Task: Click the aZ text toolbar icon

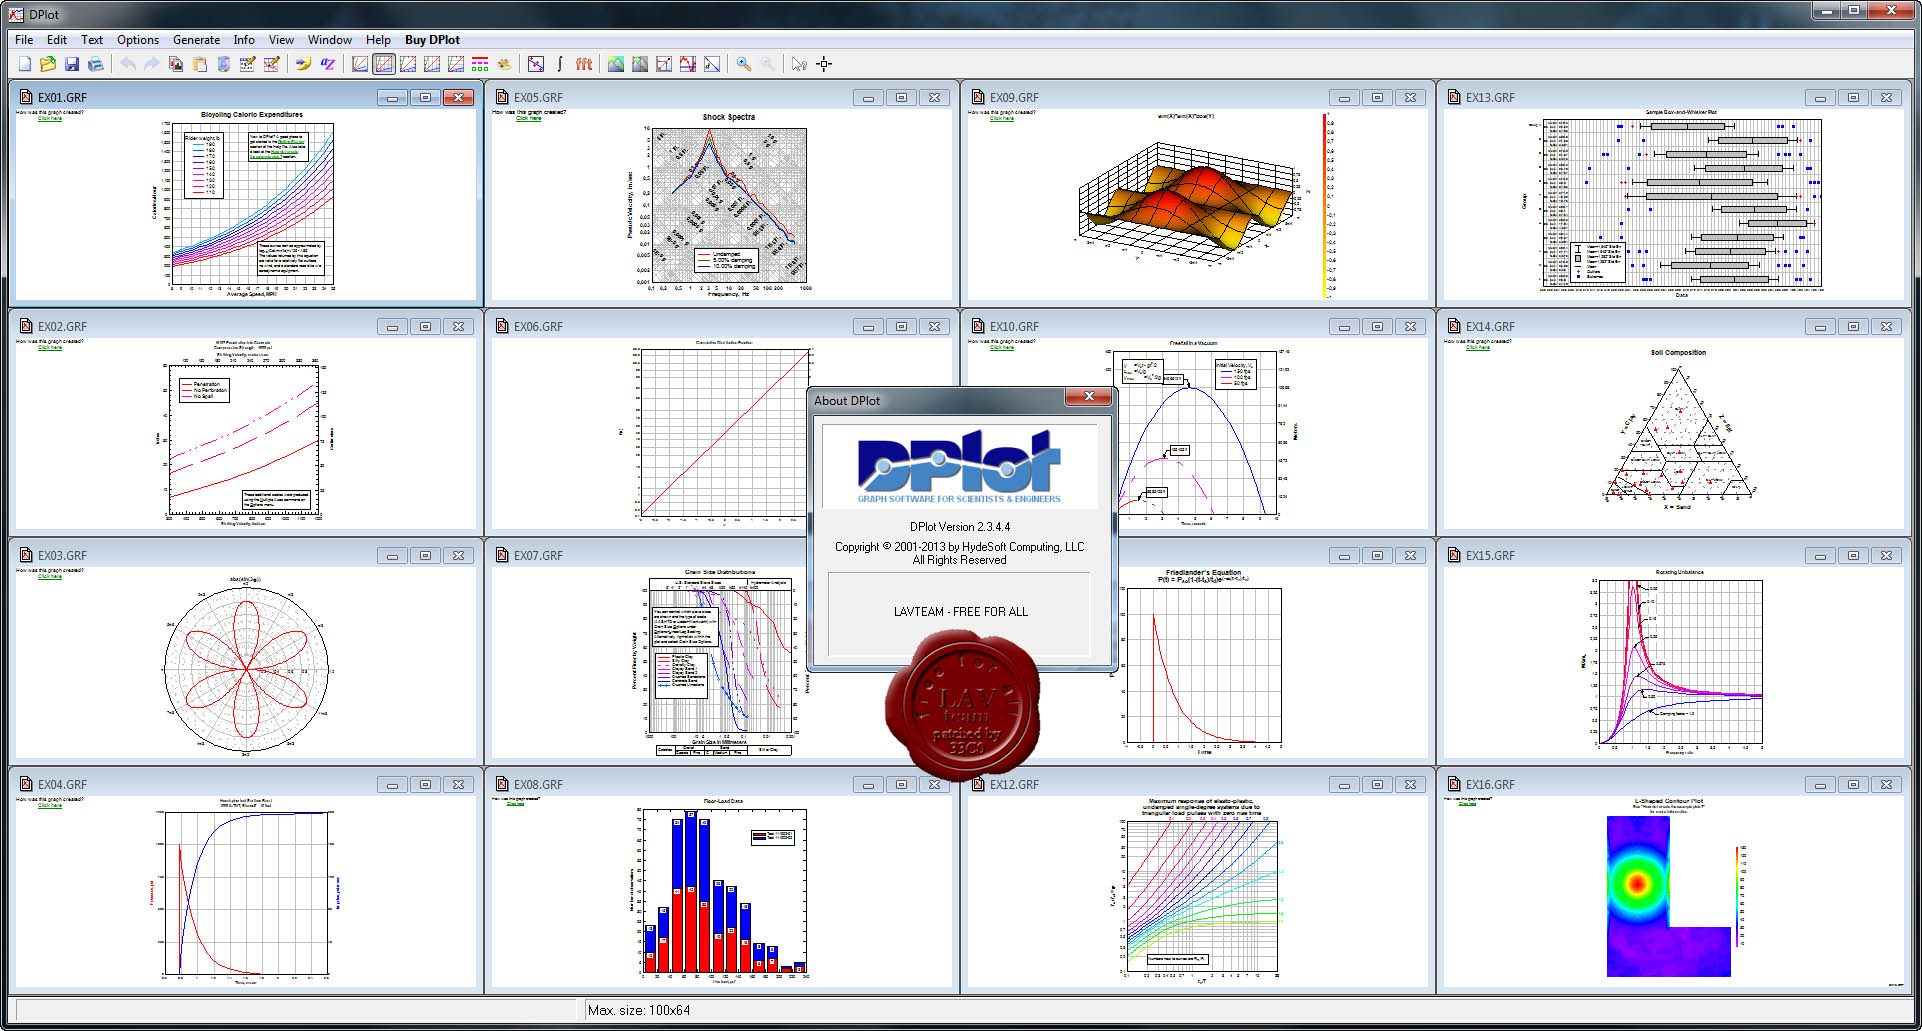Action: (328, 64)
